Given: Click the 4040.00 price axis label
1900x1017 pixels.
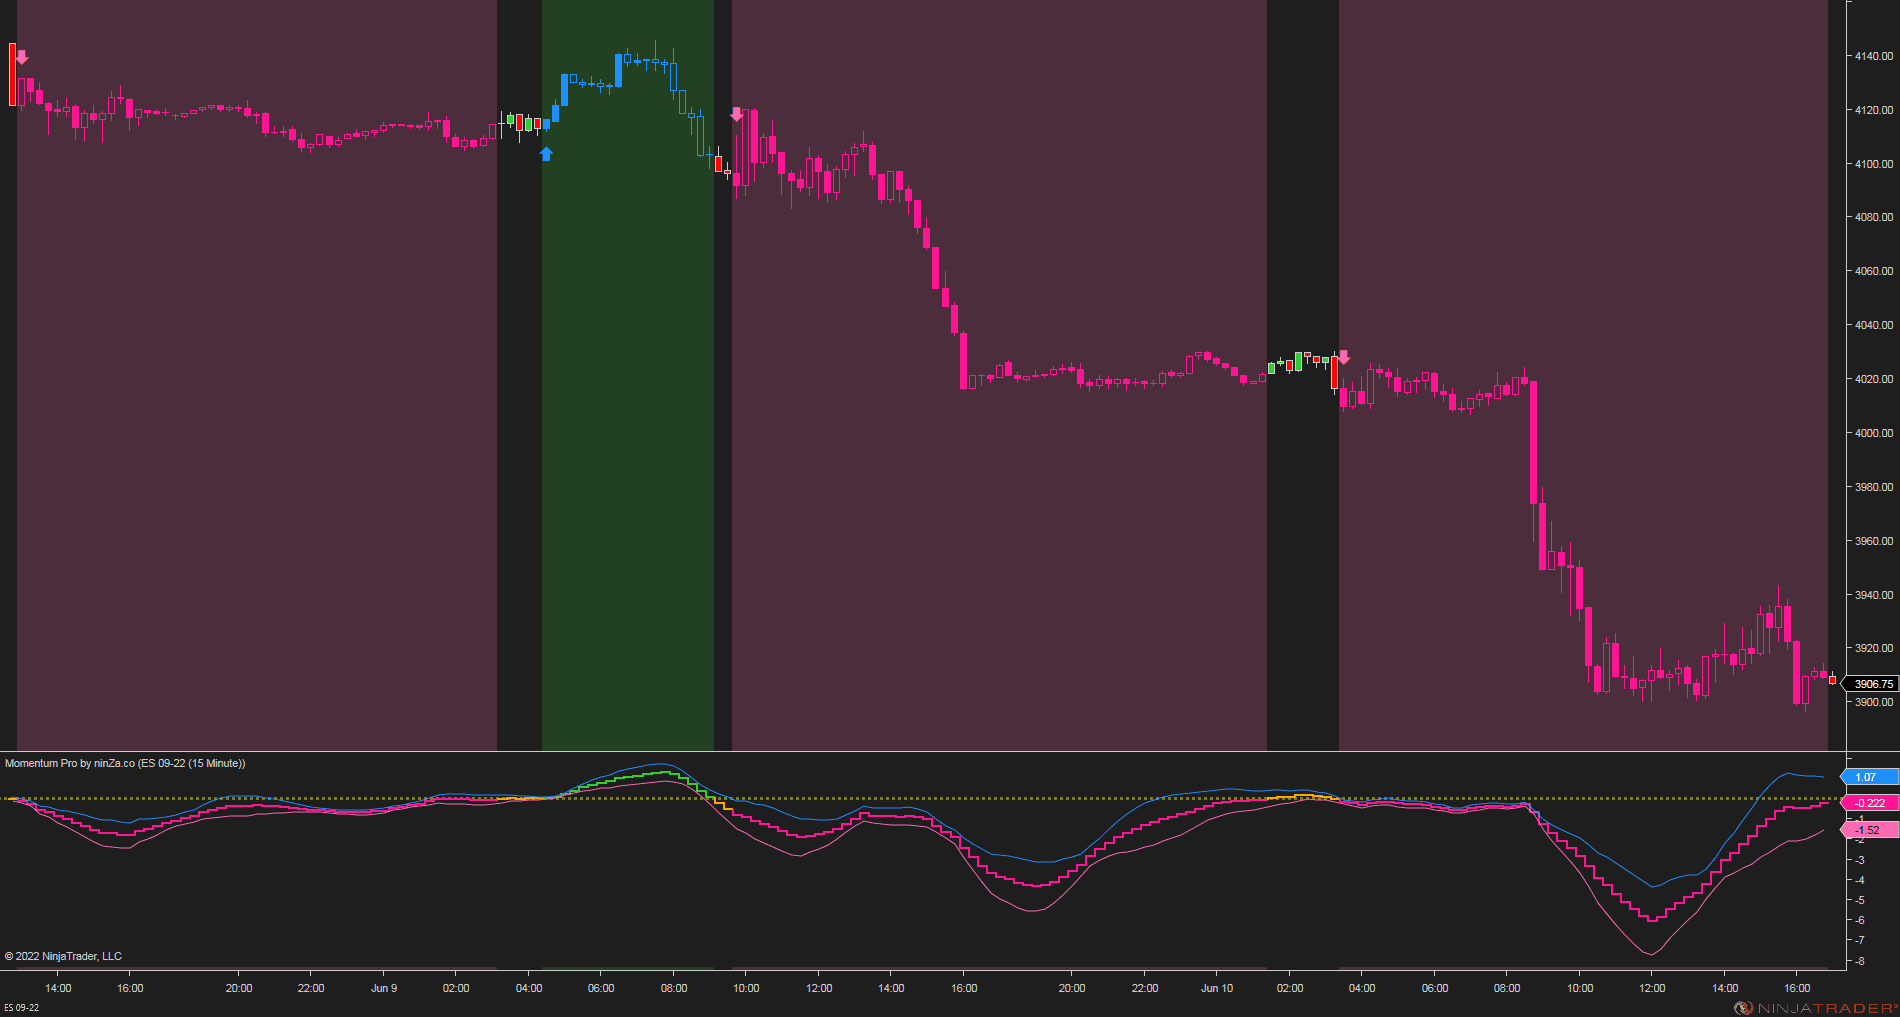Looking at the screenshot, I should [1874, 325].
